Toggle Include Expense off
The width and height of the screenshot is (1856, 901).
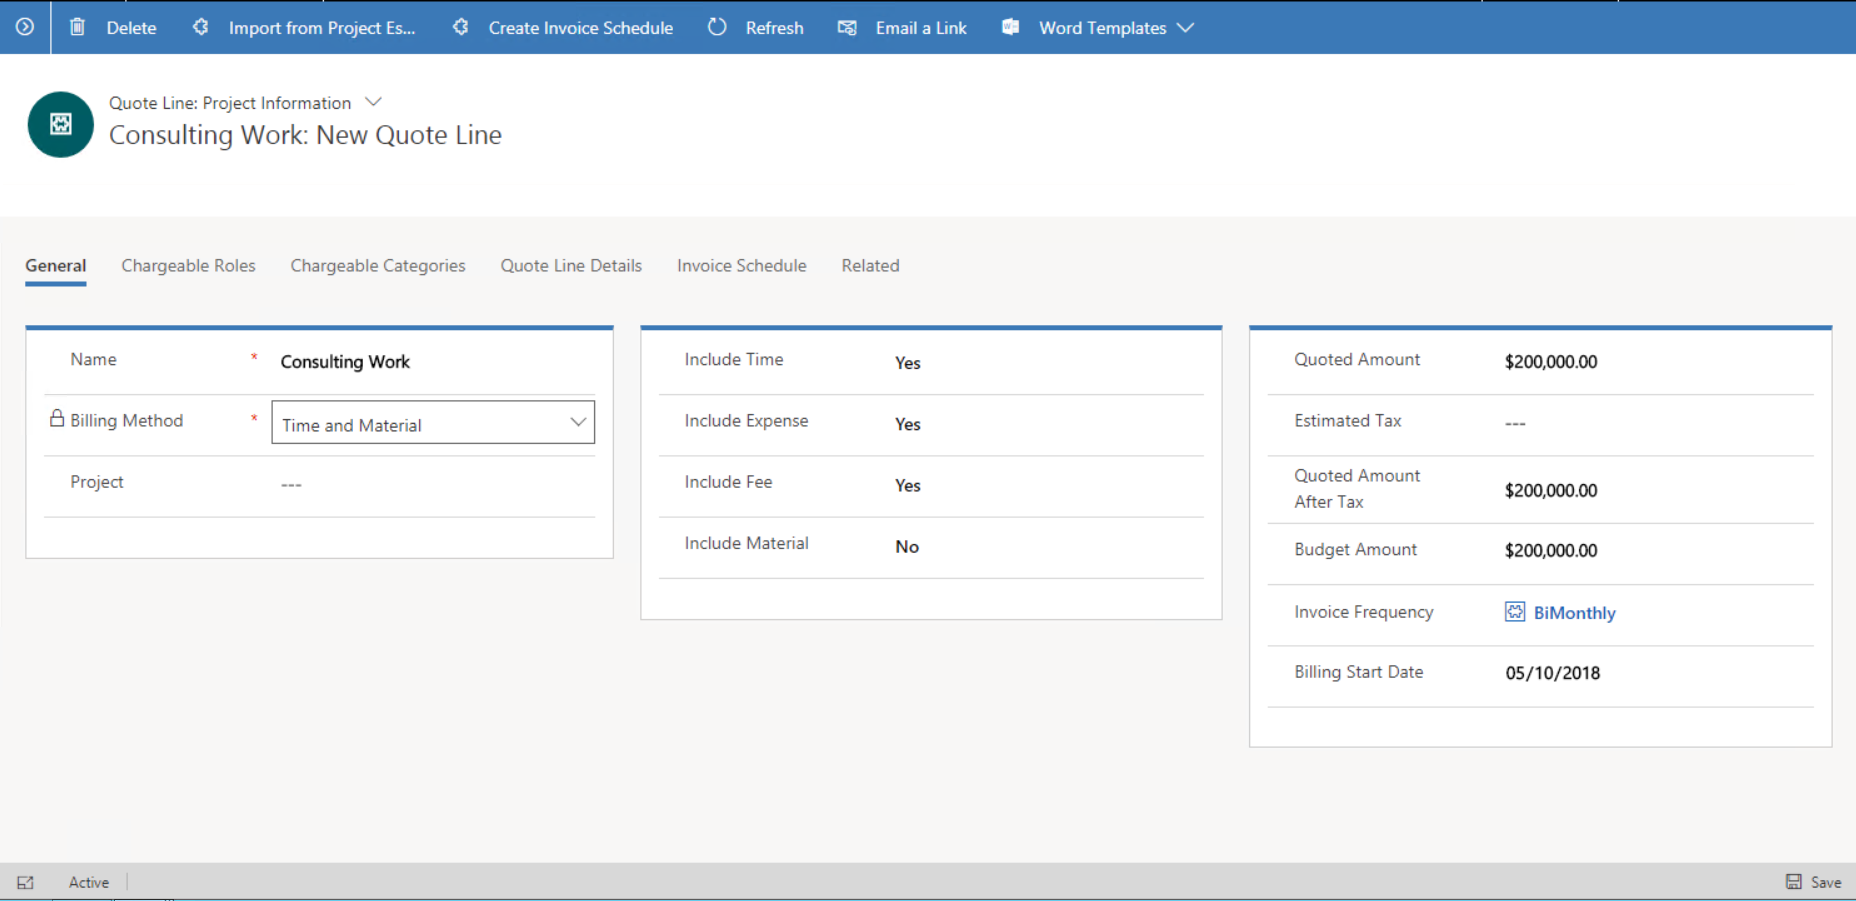point(907,424)
